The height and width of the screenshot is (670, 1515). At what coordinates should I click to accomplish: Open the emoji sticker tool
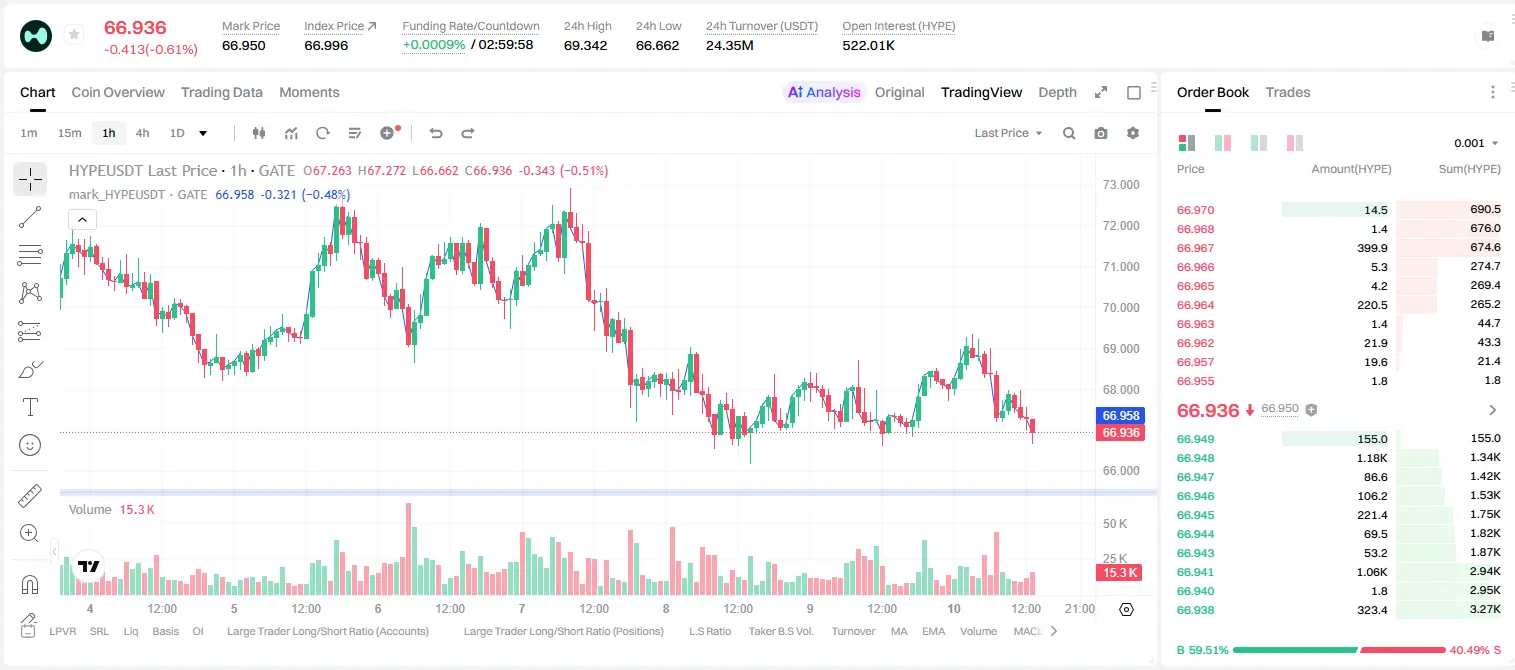click(x=30, y=445)
